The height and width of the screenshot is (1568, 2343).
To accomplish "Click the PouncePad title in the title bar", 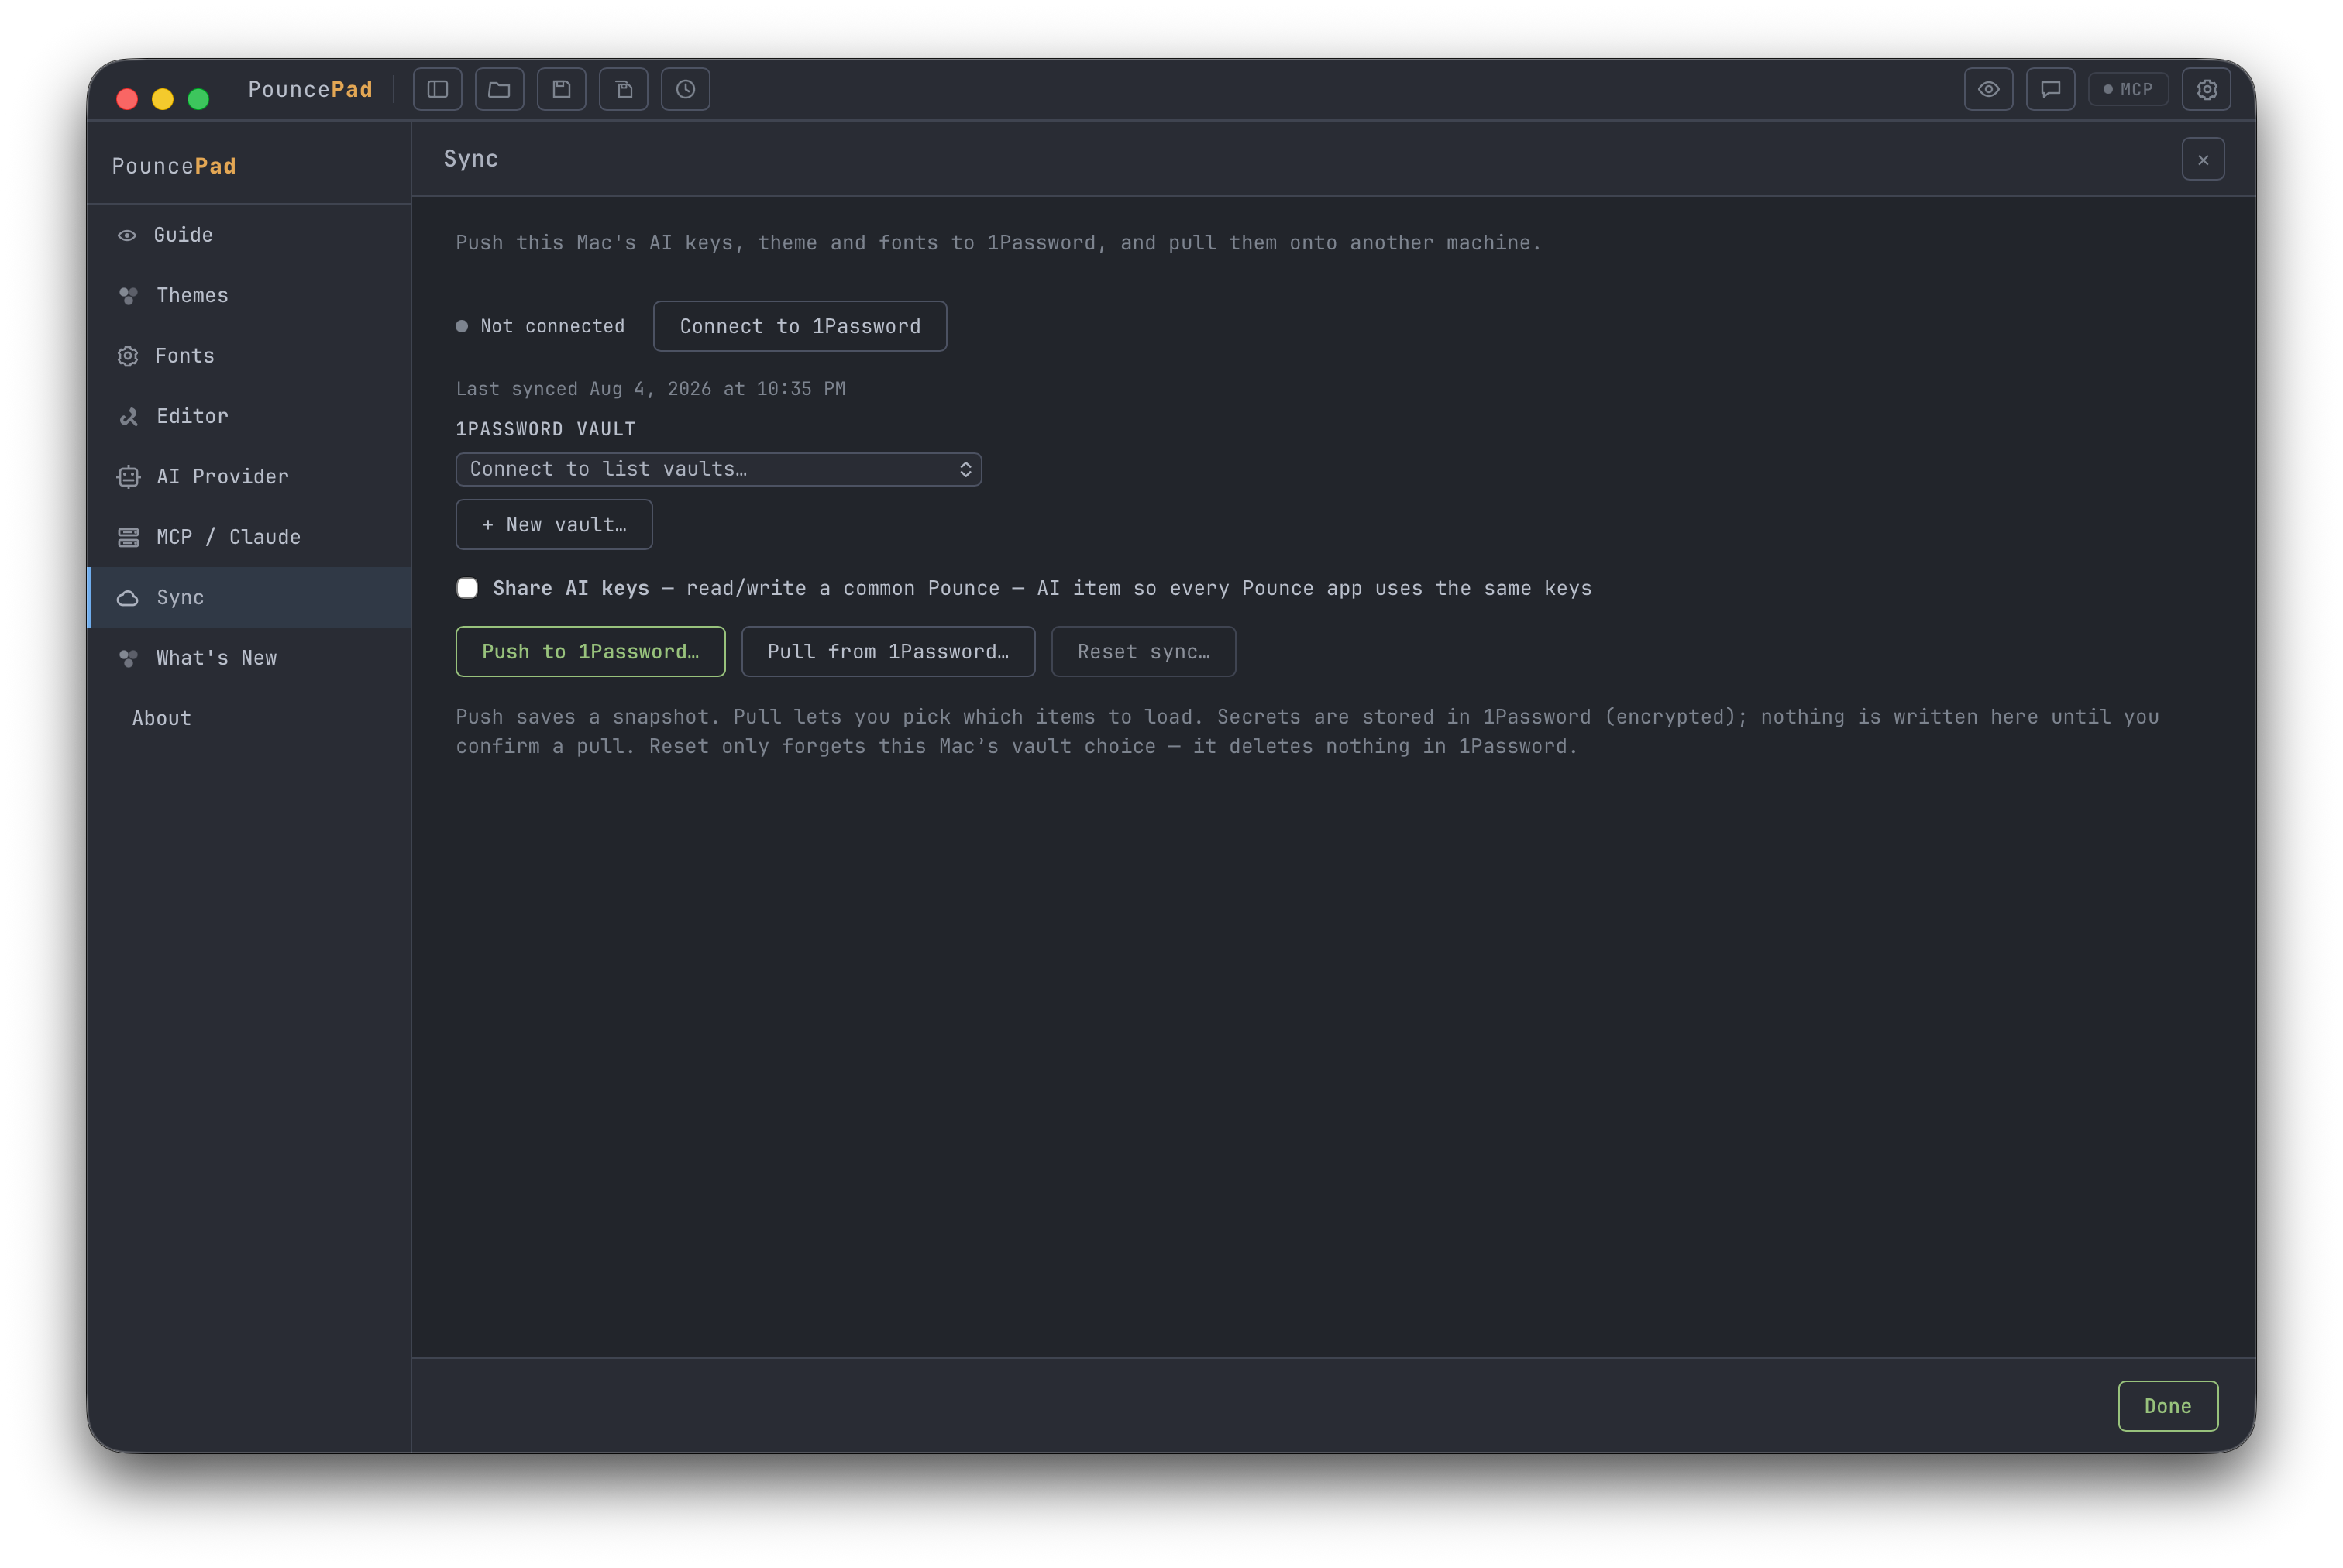I will click(x=310, y=89).
